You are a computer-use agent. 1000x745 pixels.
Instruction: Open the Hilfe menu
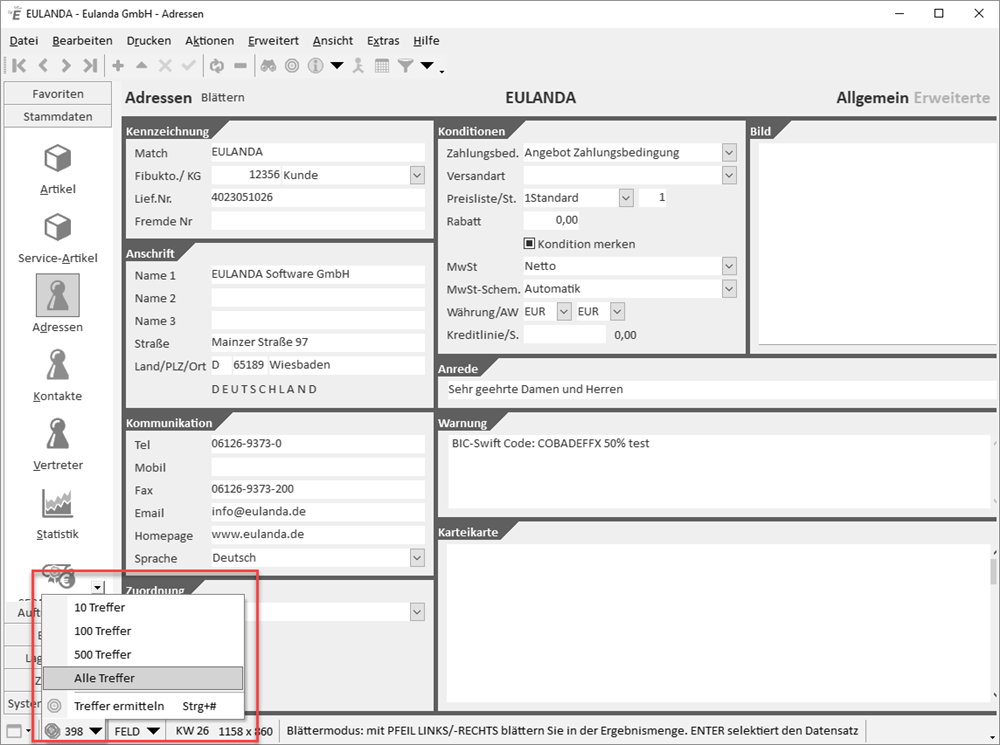[426, 40]
